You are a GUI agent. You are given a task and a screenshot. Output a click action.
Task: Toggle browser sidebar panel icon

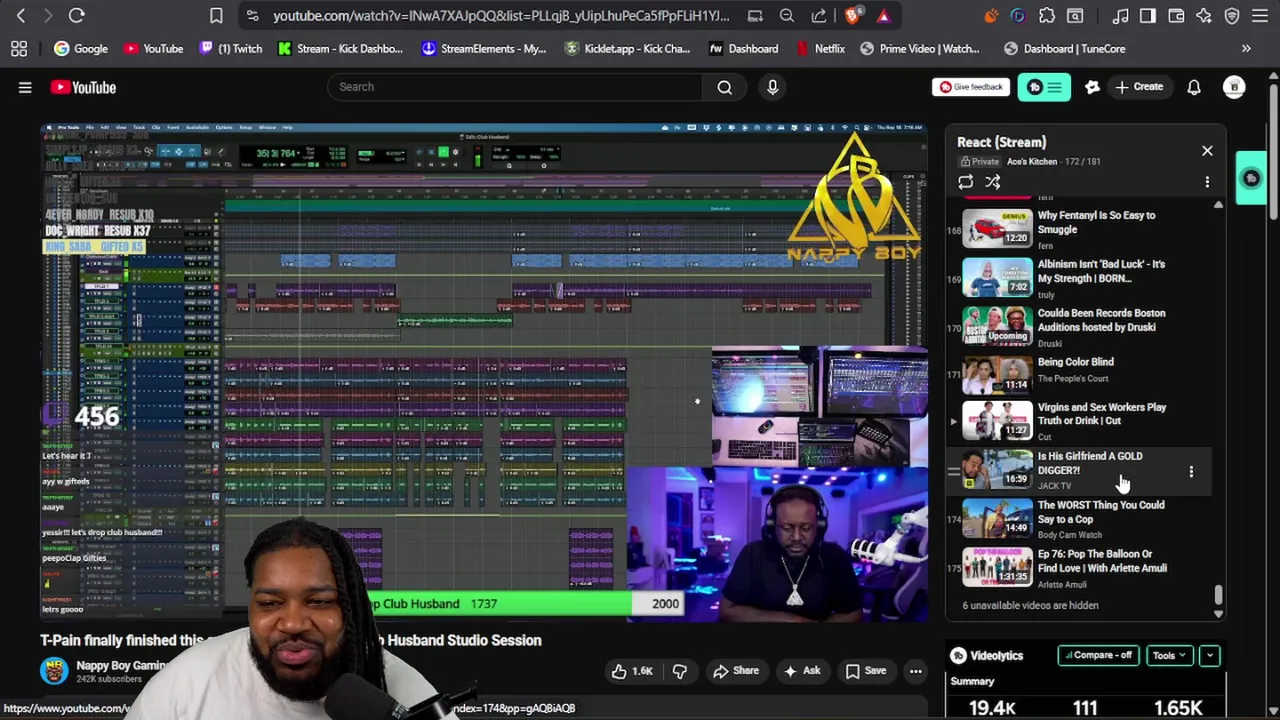pyautogui.click(x=1148, y=16)
